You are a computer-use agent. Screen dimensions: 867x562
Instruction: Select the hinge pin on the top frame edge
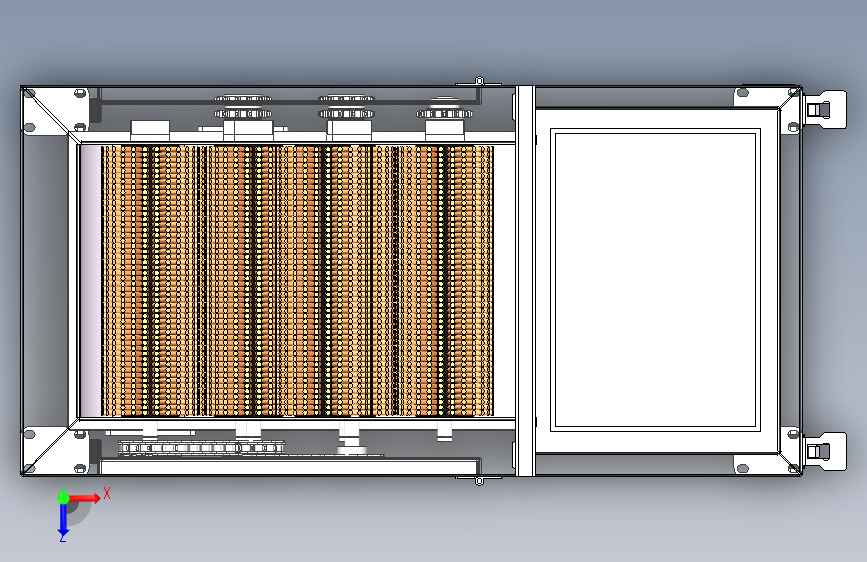[479, 82]
